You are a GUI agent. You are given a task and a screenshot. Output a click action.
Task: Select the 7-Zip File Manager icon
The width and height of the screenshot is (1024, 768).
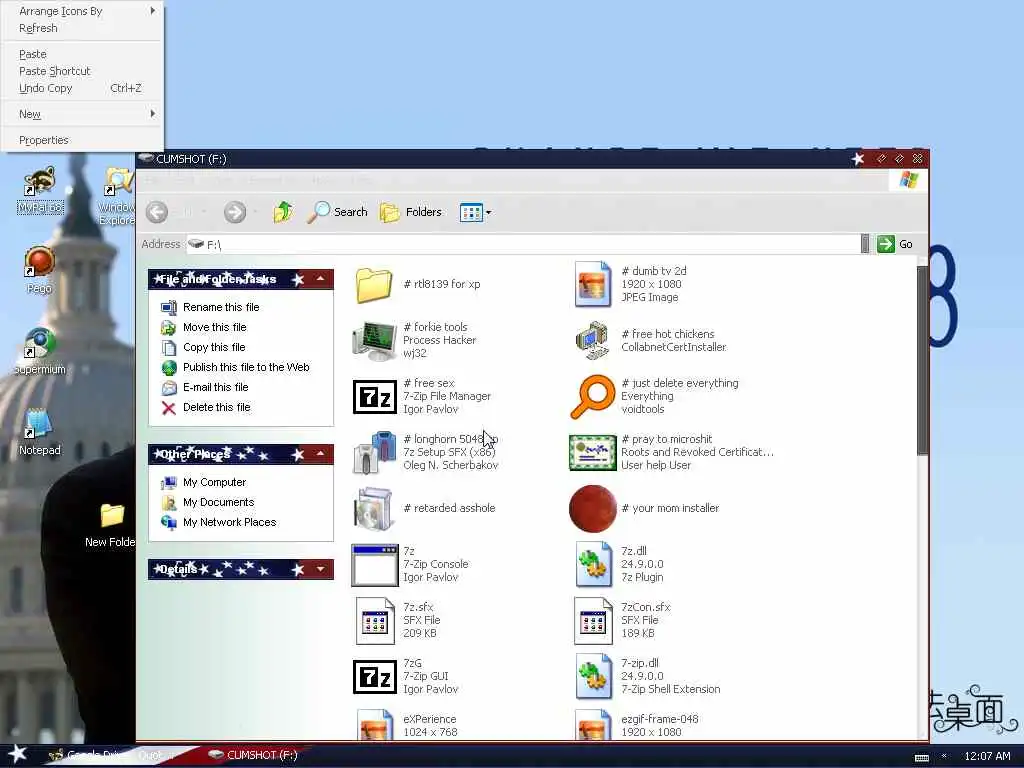374,396
